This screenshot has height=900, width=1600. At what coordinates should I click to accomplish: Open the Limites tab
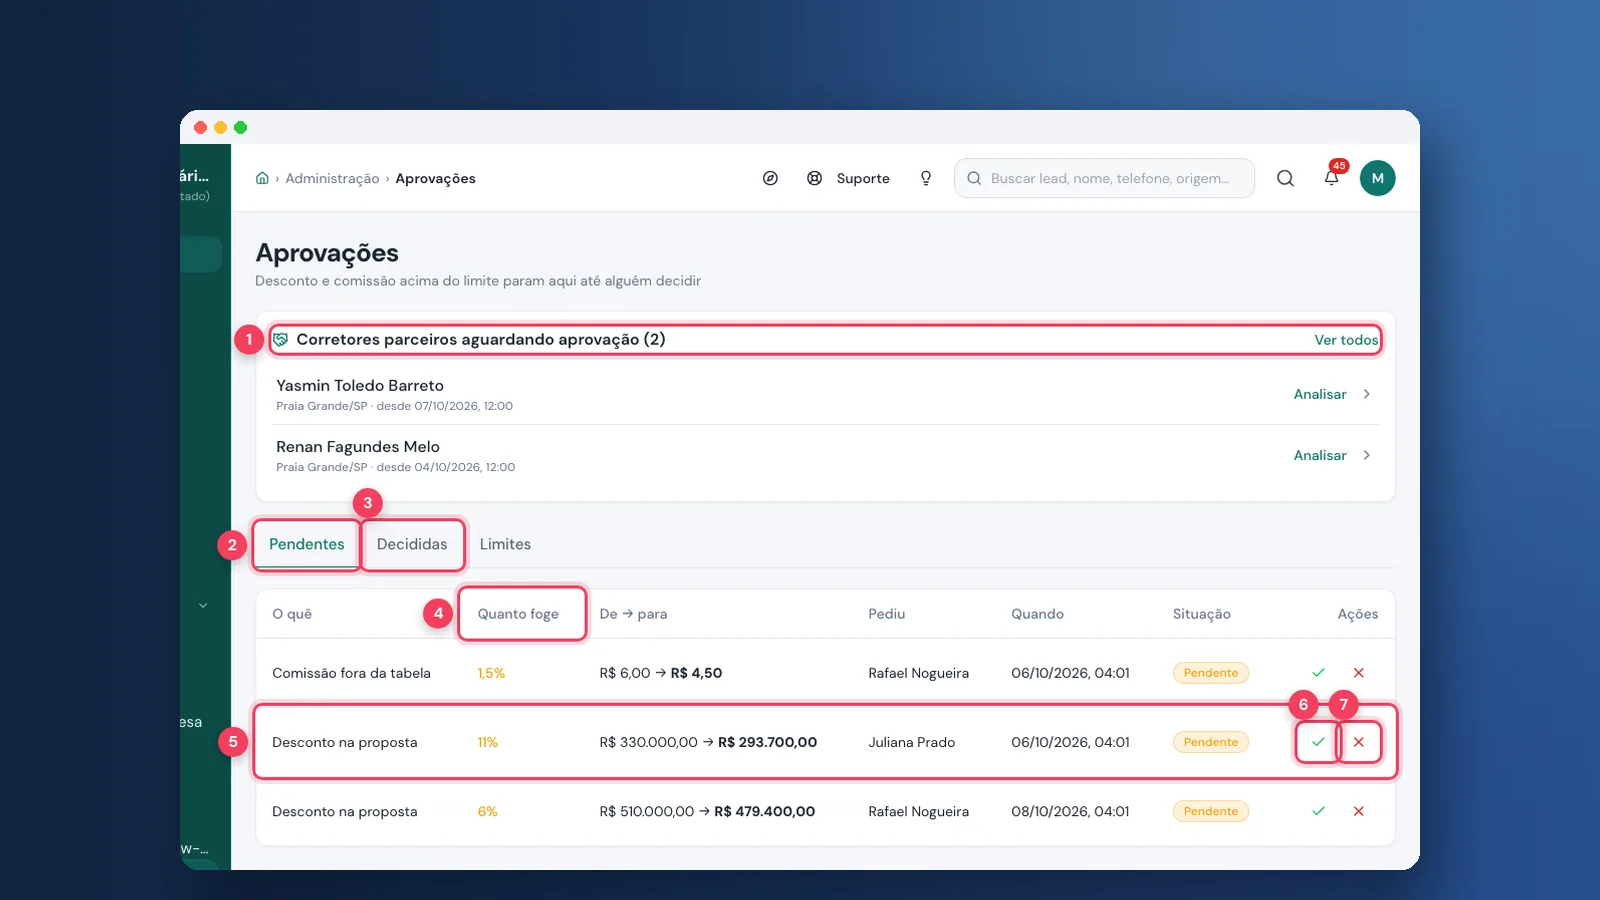click(x=505, y=544)
